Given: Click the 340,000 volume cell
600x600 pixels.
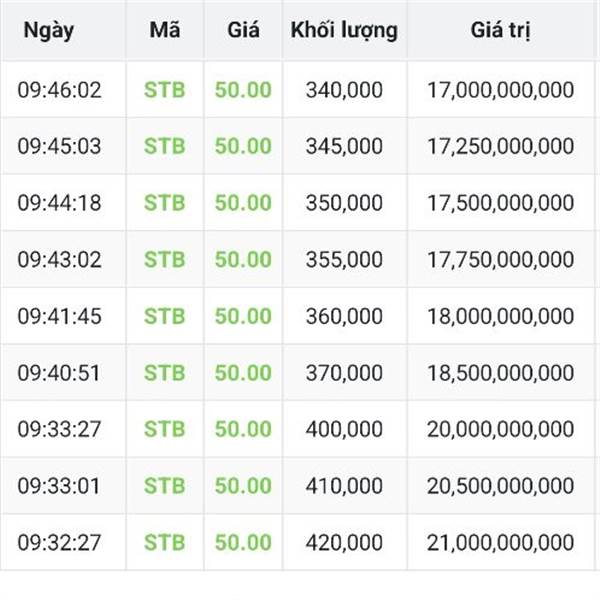Looking at the screenshot, I should (344, 90).
